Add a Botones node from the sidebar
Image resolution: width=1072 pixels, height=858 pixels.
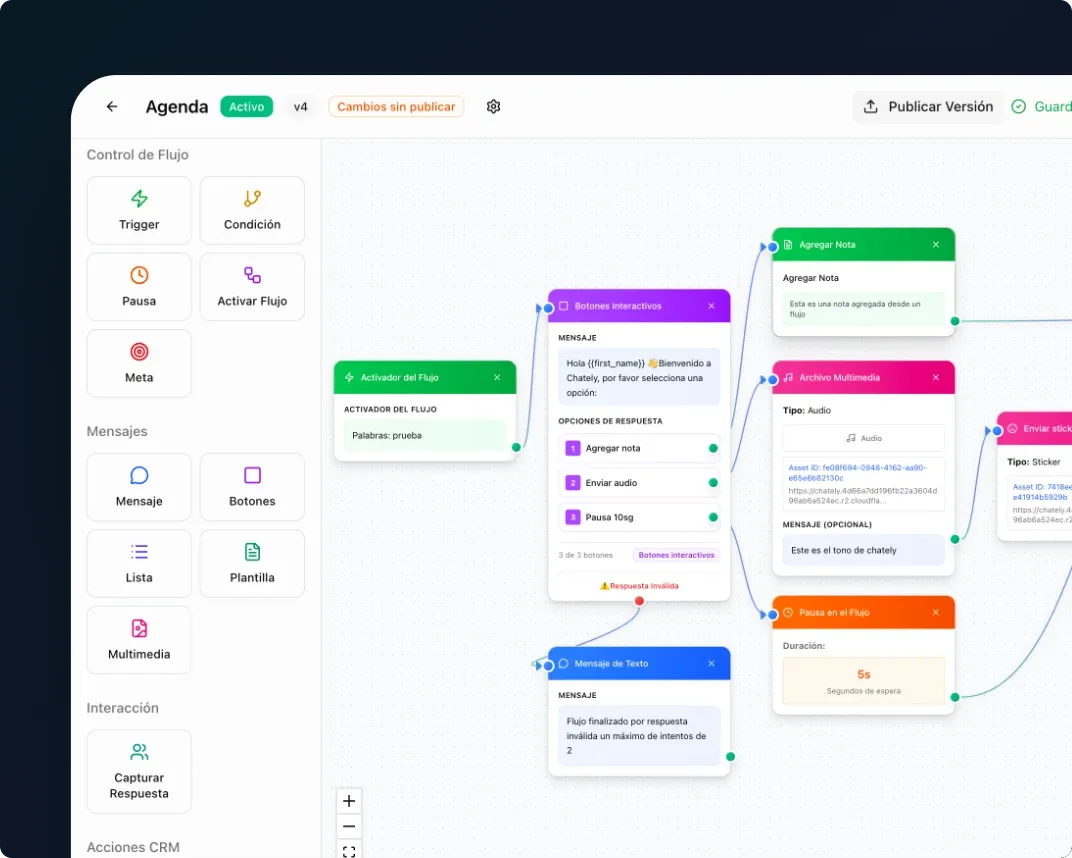[252, 487]
